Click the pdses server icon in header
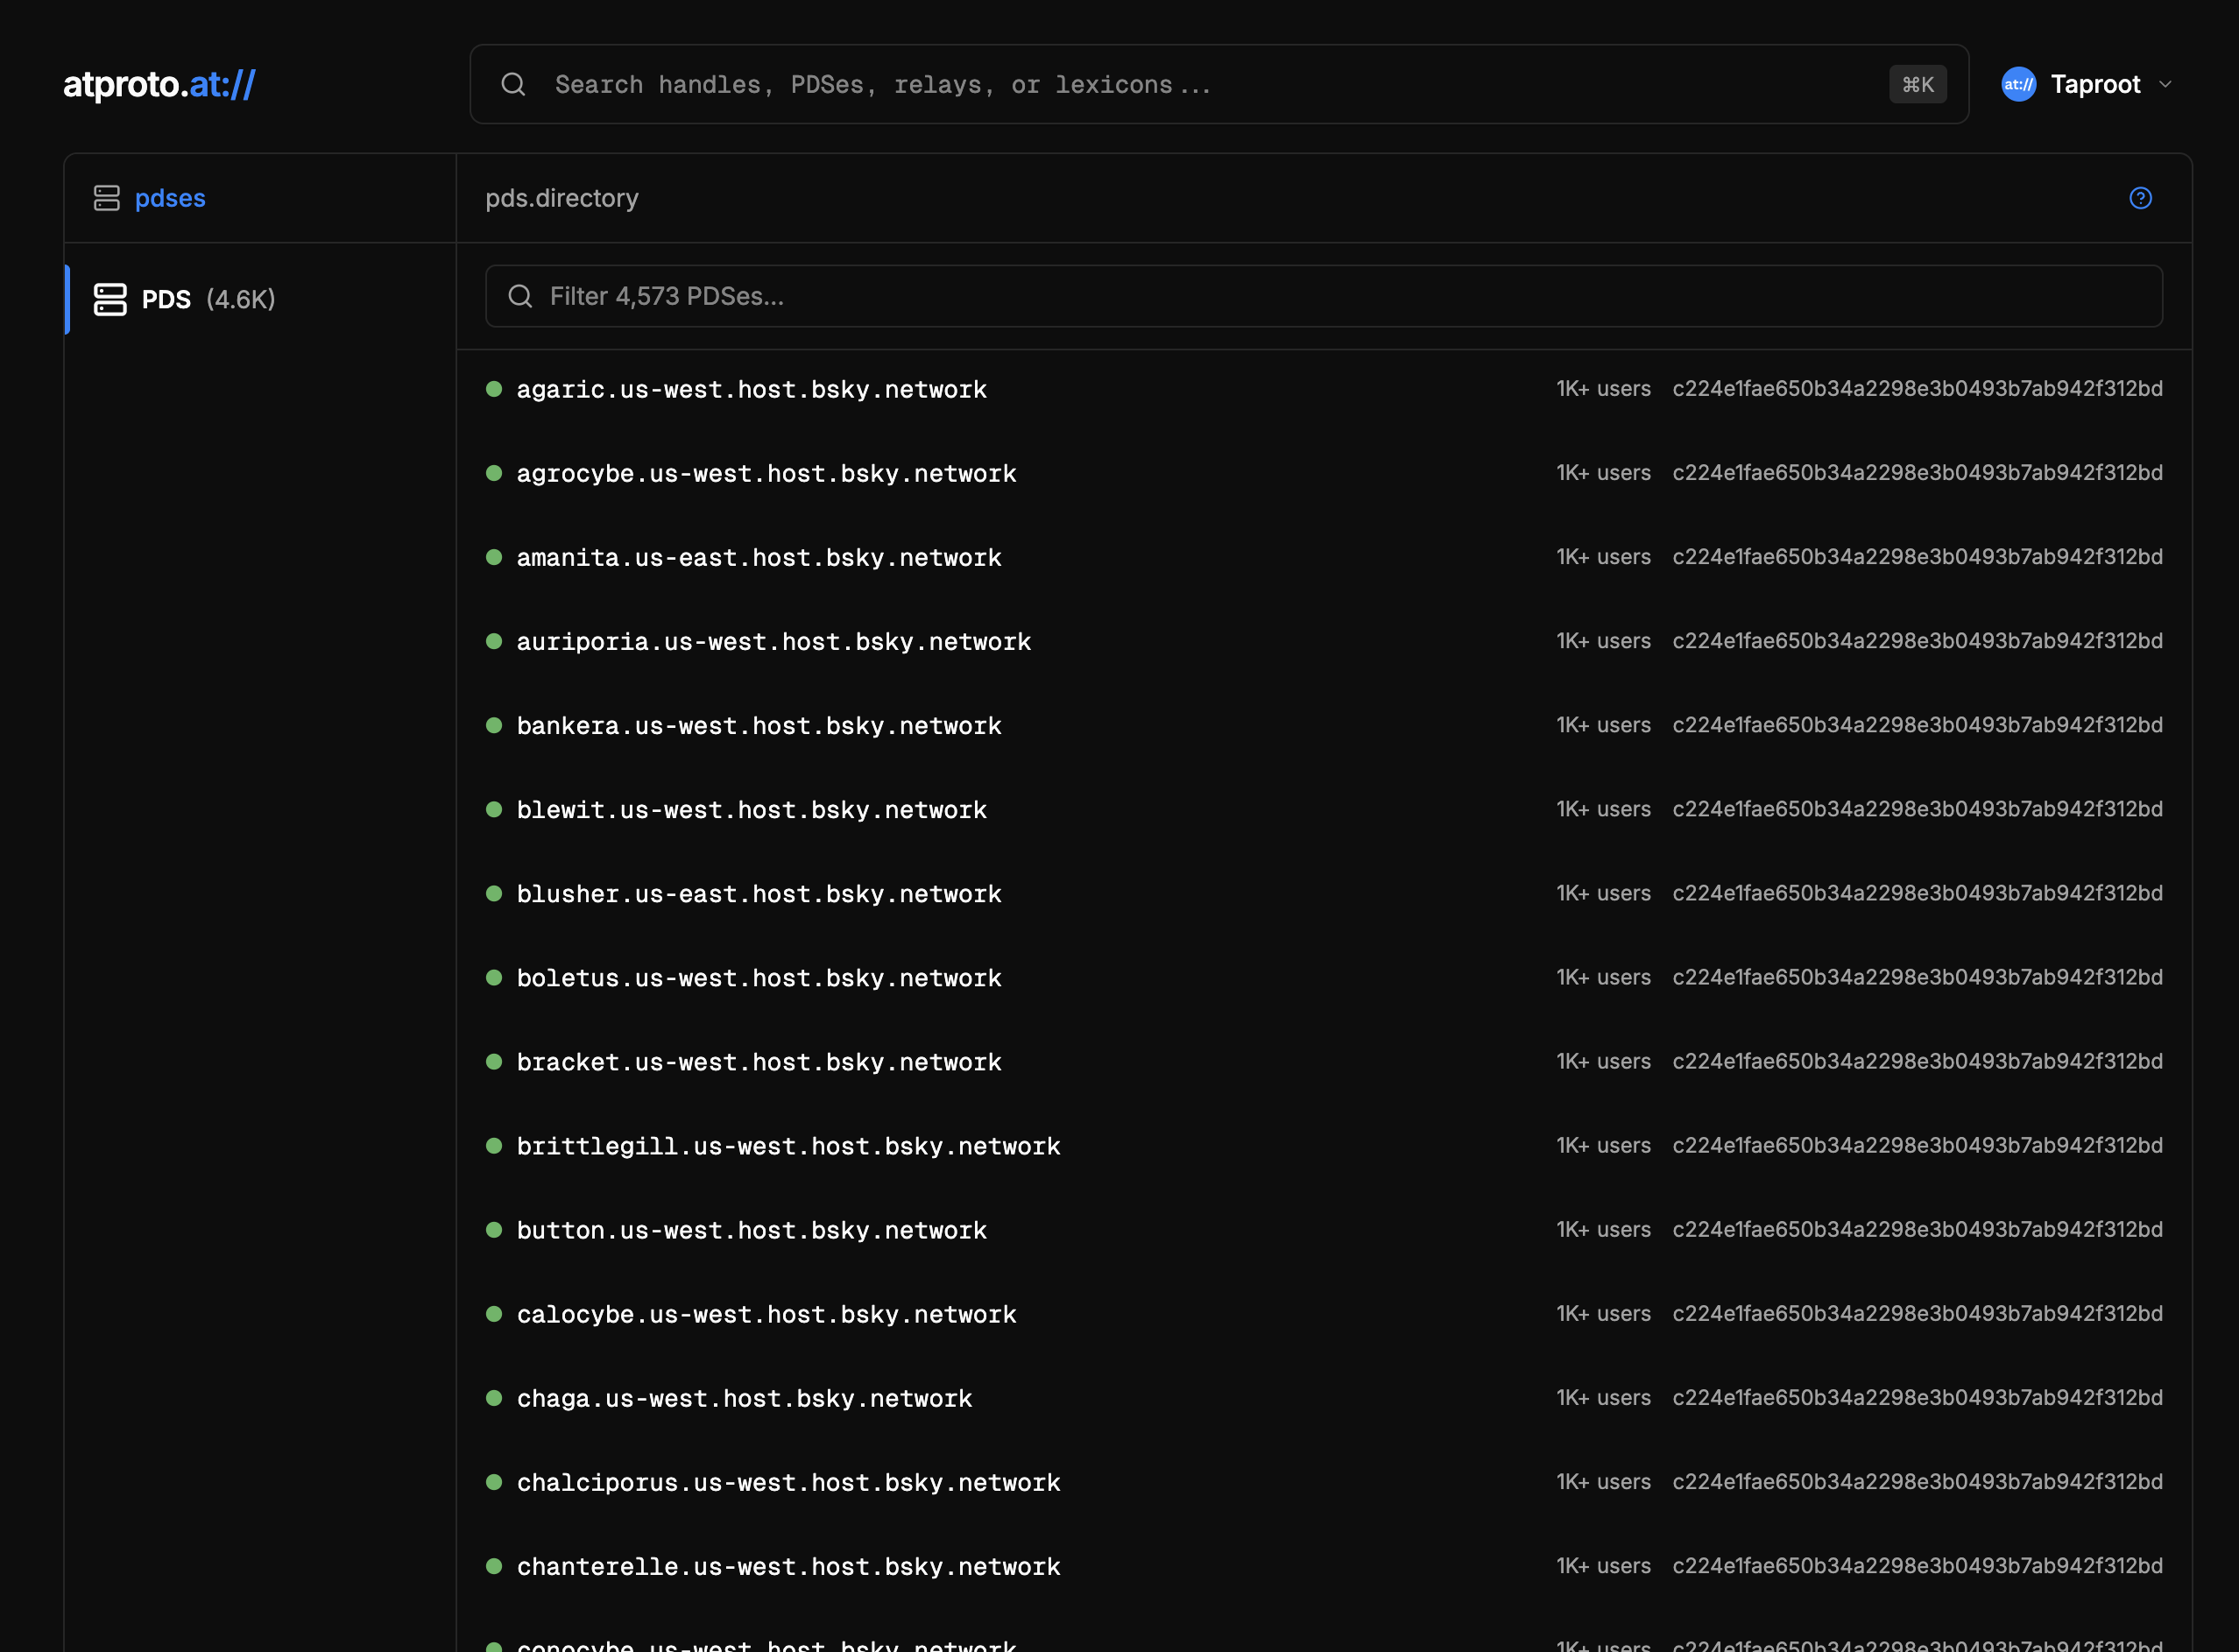The height and width of the screenshot is (1652, 2239). point(107,198)
